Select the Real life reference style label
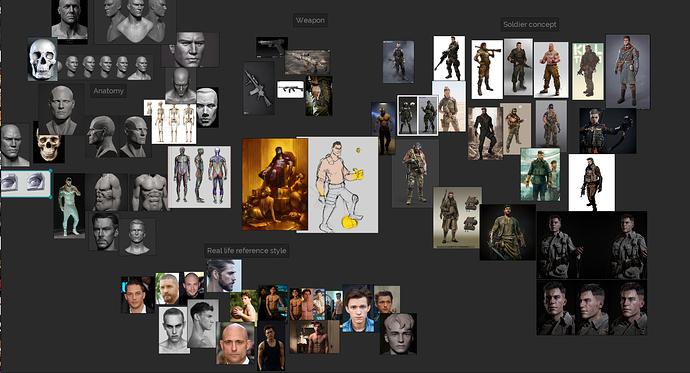 [x=246, y=251]
